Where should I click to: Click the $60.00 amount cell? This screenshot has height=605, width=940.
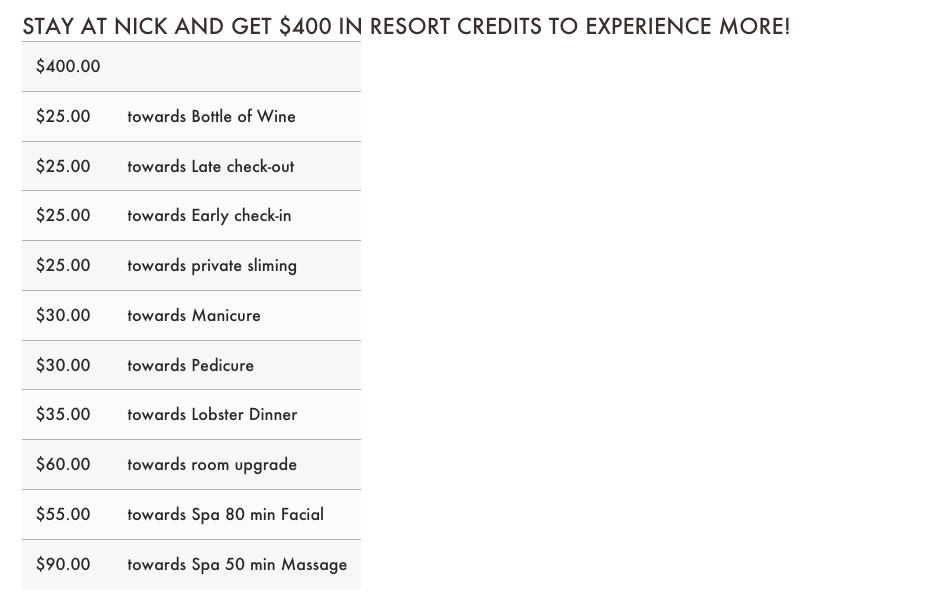pos(63,465)
